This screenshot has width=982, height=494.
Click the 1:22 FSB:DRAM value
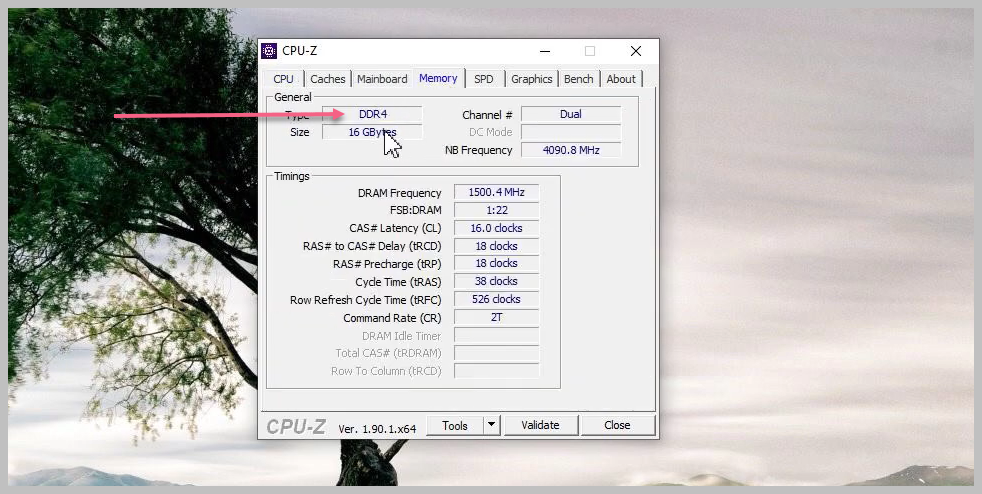click(497, 210)
